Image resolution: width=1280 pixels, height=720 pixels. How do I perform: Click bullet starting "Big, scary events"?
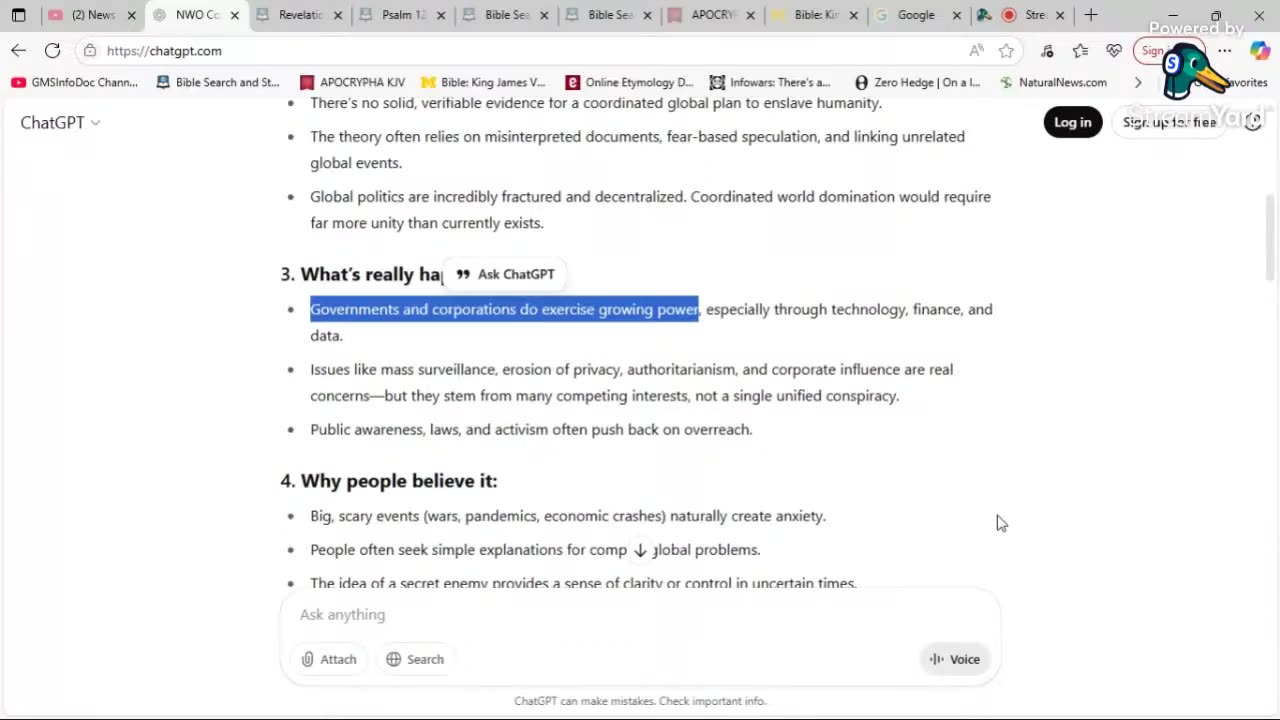(x=568, y=516)
